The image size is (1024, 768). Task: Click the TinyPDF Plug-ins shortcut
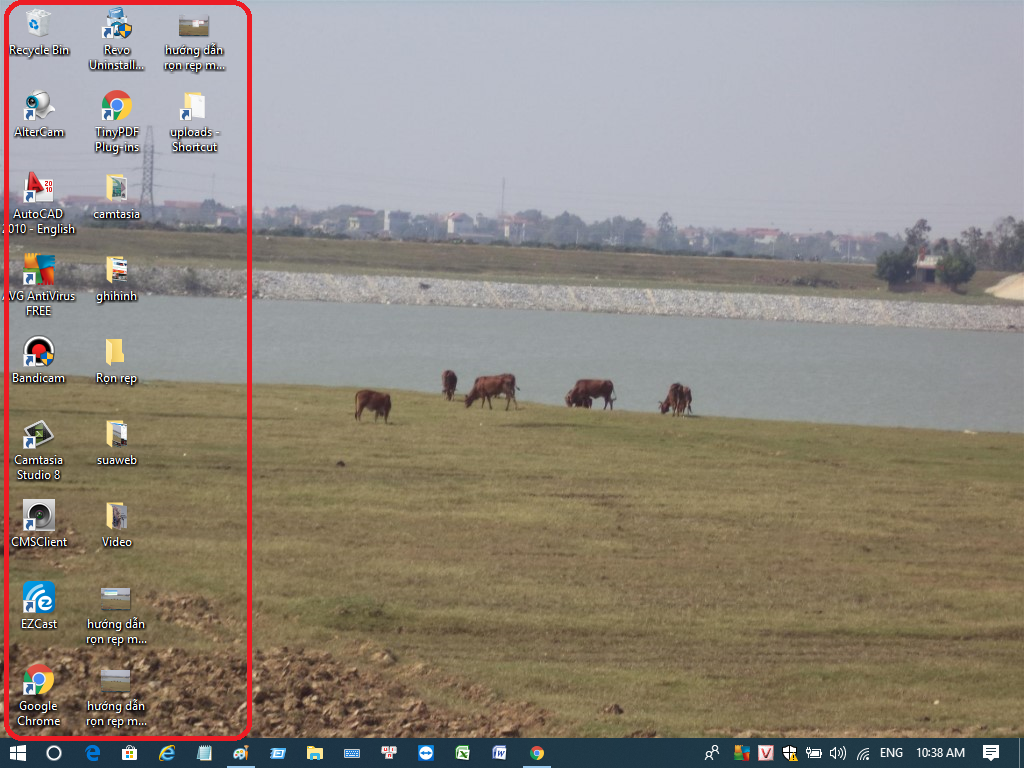tap(117, 106)
